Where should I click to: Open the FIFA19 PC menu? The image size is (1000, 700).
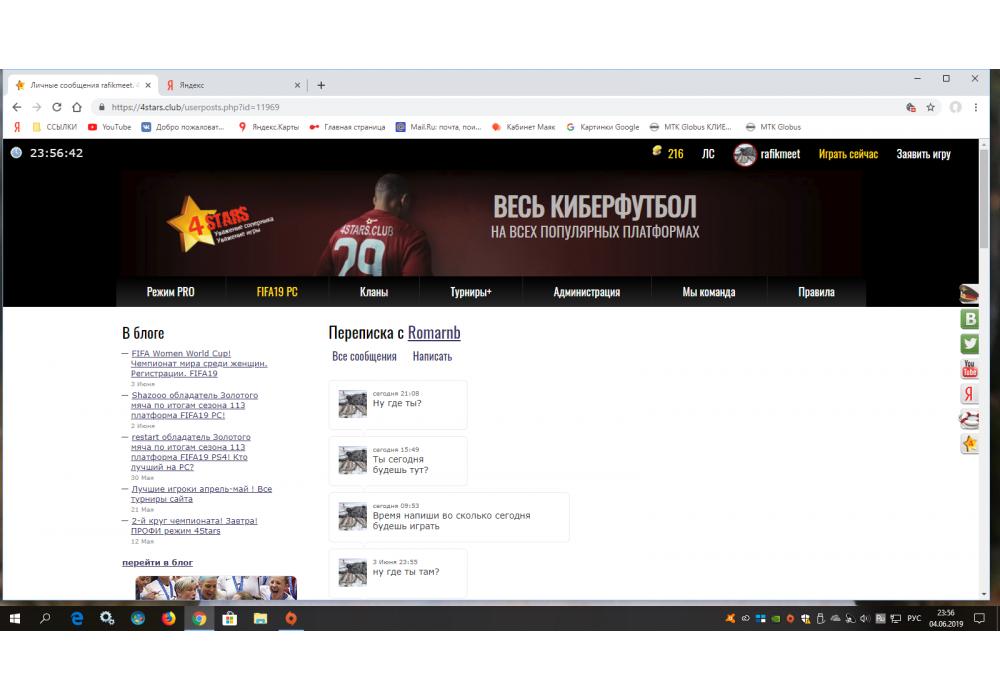click(277, 292)
